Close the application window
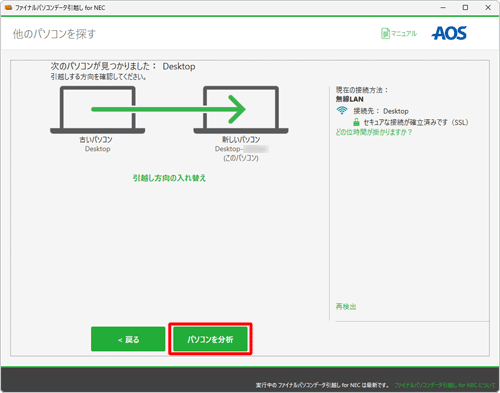 pyautogui.click(x=488, y=7)
